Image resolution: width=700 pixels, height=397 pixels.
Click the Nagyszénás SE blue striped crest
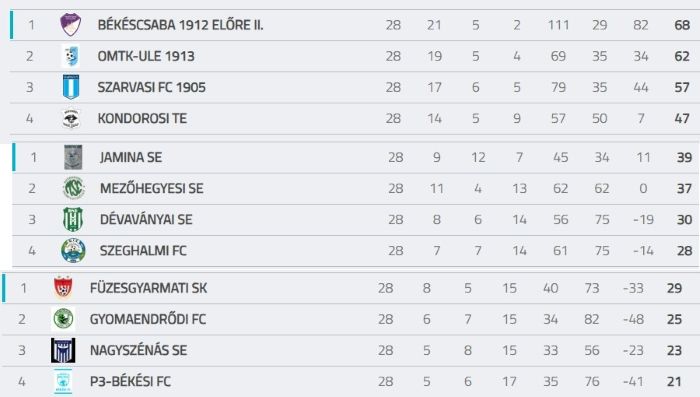63,350
